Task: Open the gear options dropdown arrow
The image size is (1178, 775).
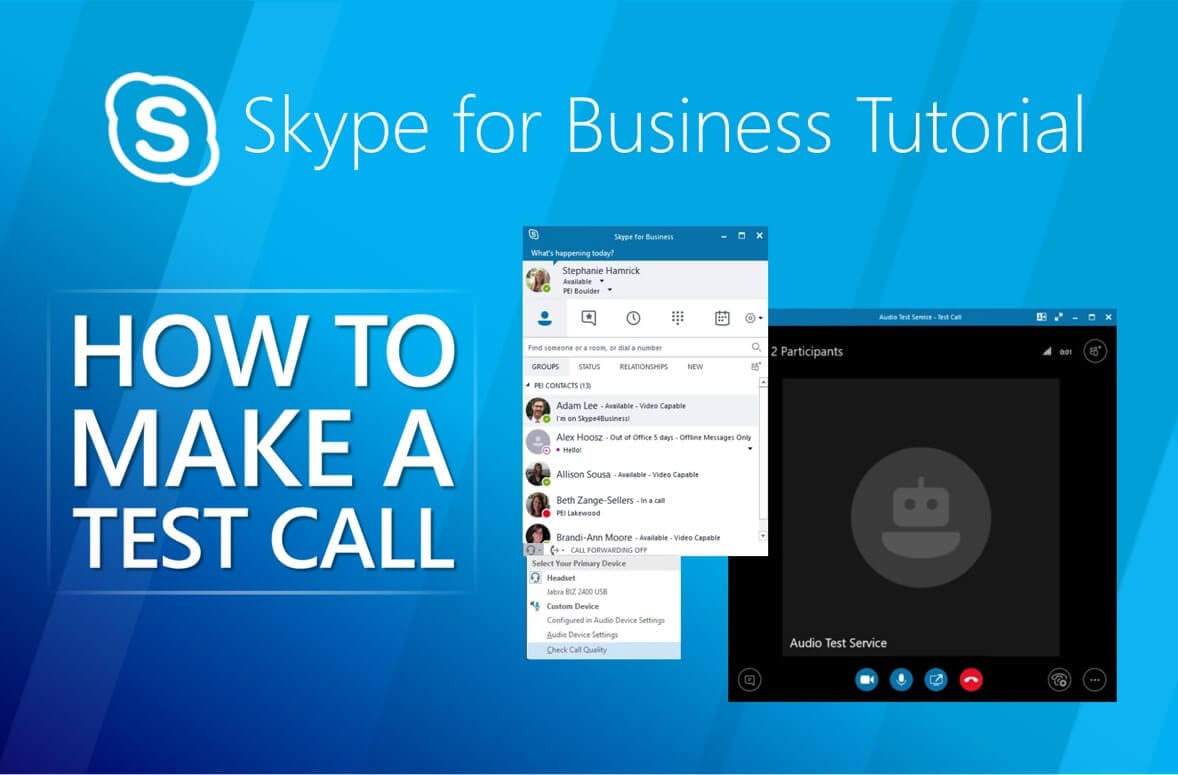Action: point(761,318)
